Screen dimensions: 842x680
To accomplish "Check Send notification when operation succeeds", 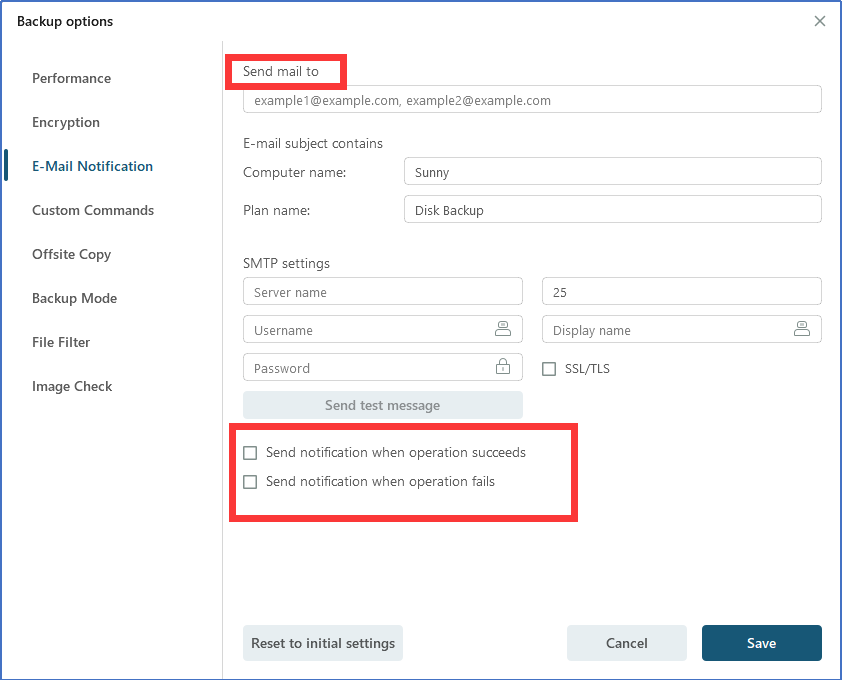I will point(251,453).
